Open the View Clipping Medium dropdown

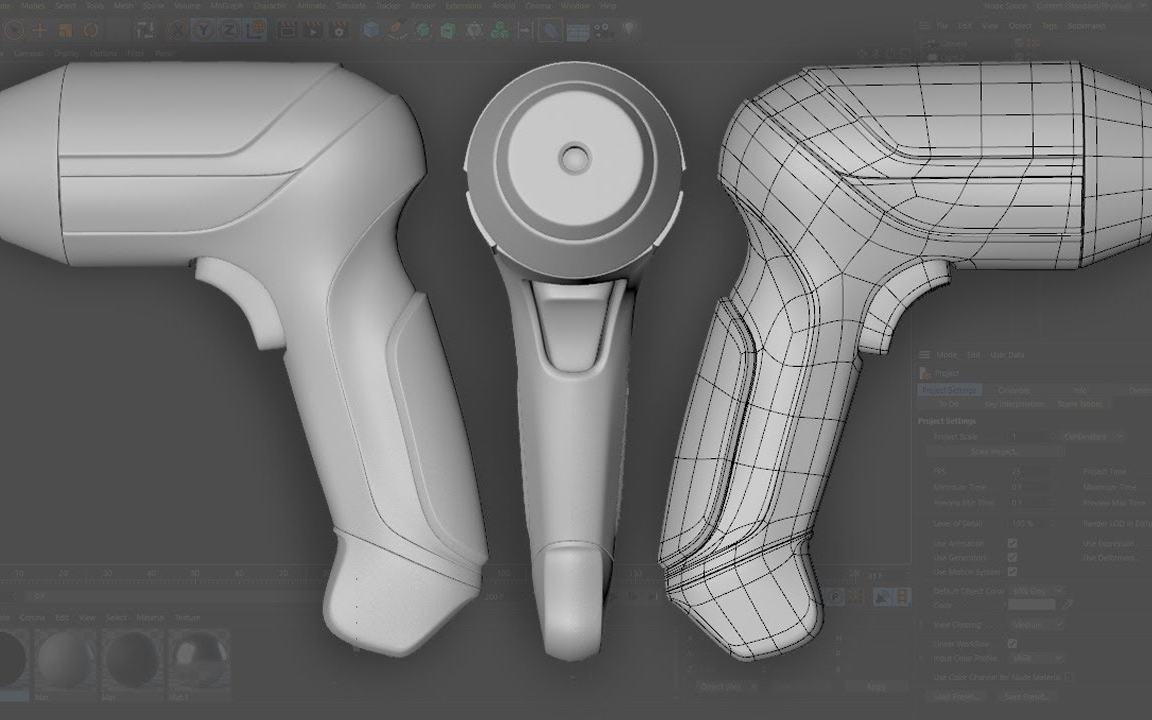tap(1037, 624)
